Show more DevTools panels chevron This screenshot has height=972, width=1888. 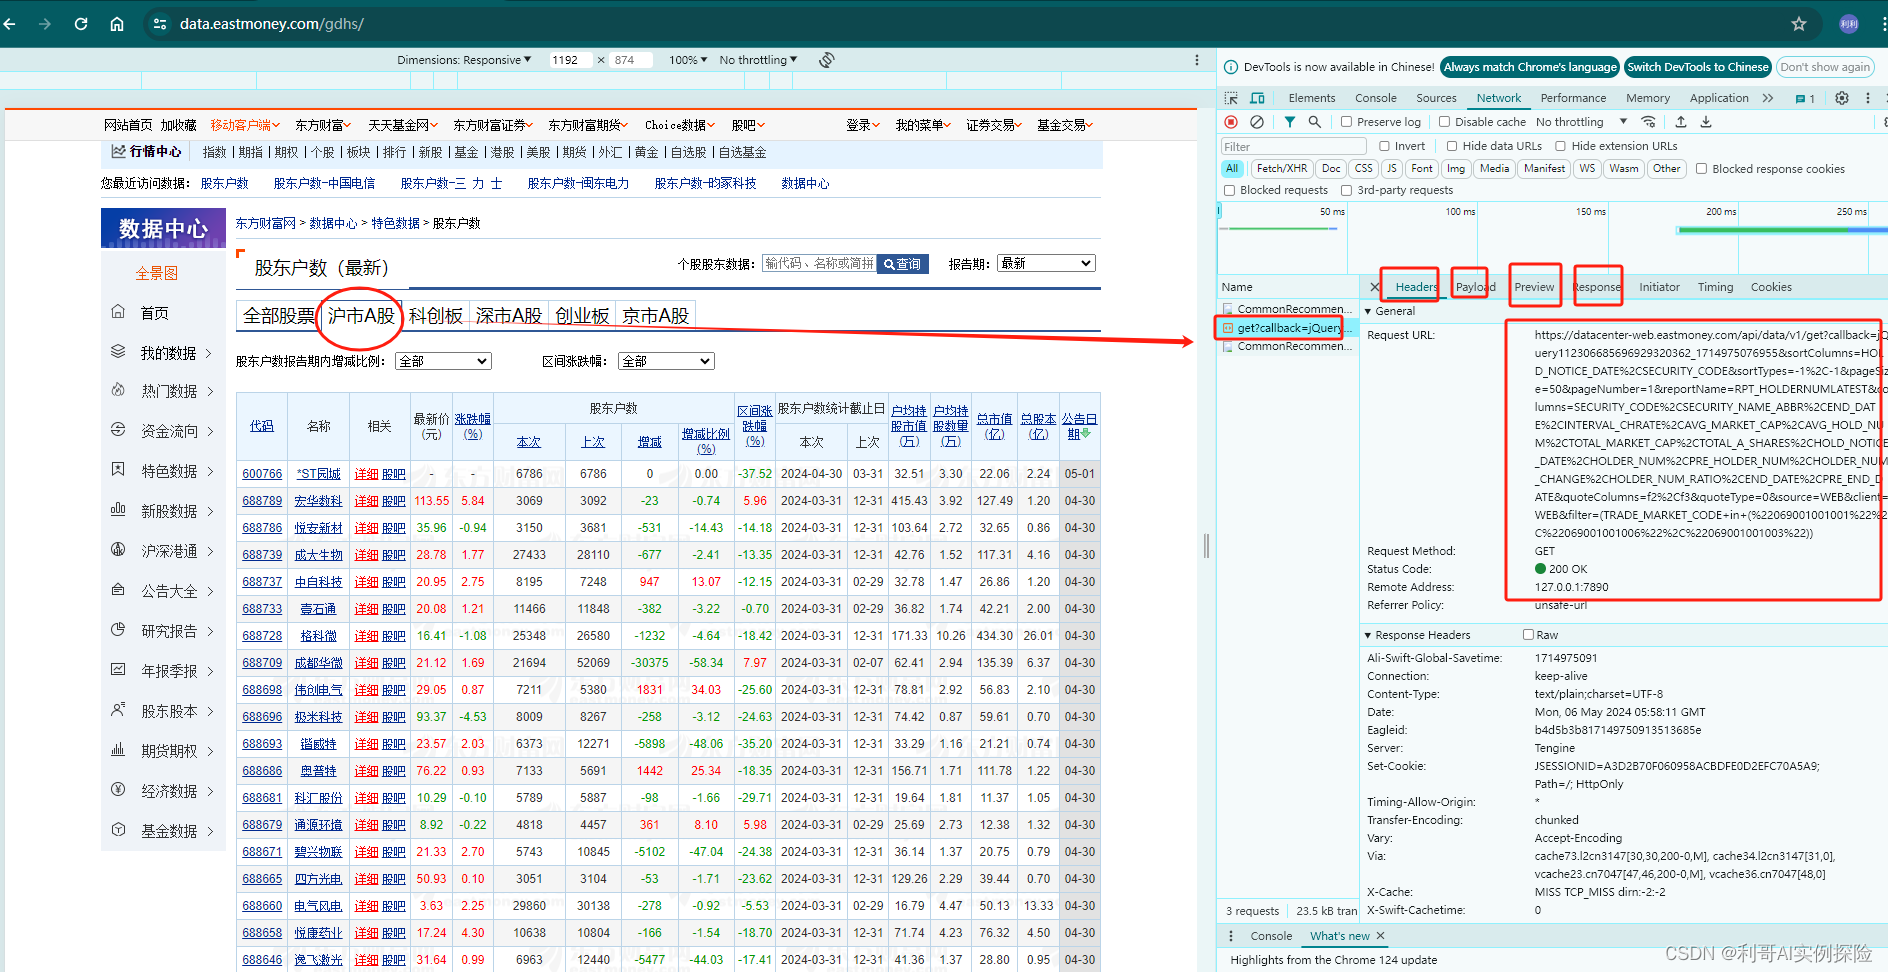point(1768,98)
